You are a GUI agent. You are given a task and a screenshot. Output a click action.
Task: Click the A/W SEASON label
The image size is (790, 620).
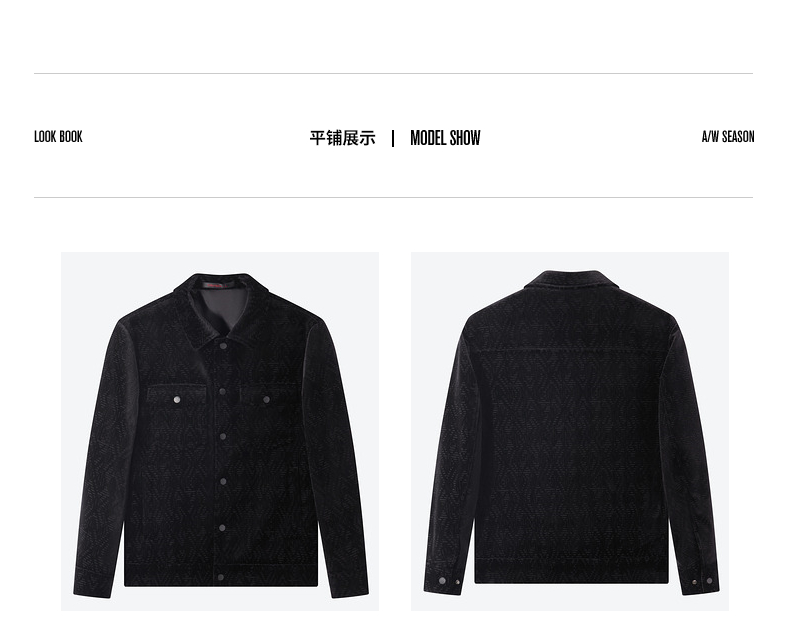tap(728, 136)
